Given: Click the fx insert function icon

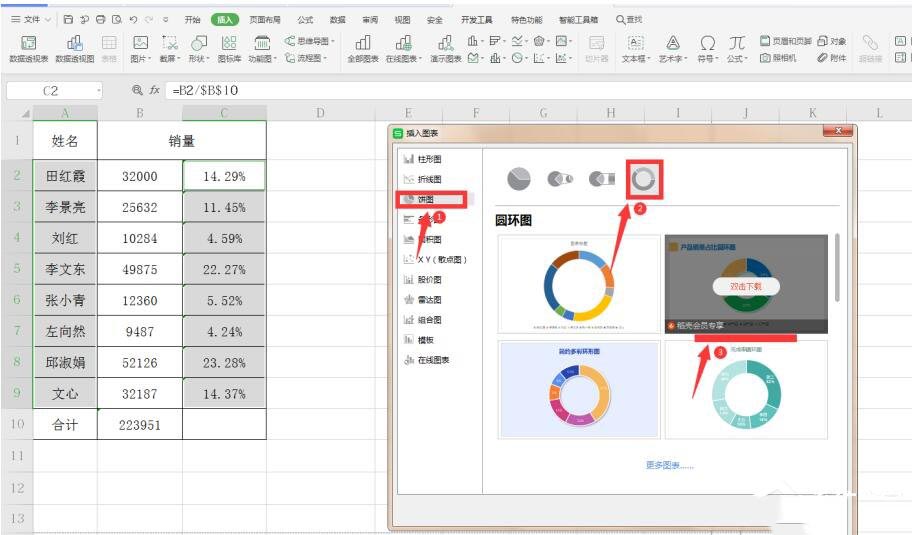Looking at the screenshot, I should (x=154, y=90).
